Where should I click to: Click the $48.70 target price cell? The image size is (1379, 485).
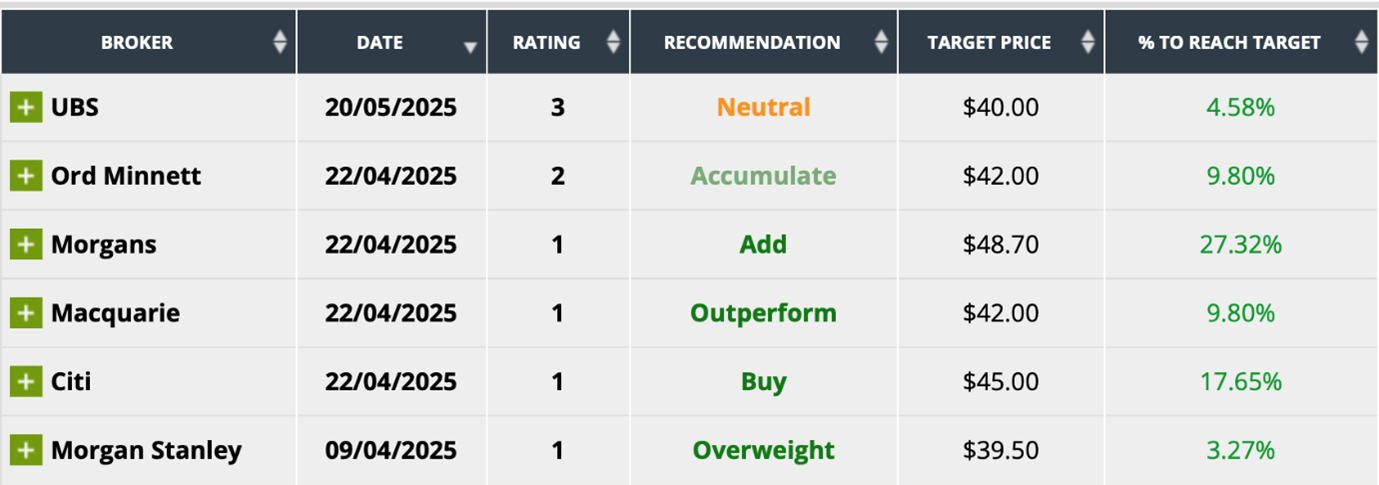(1001, 244)
